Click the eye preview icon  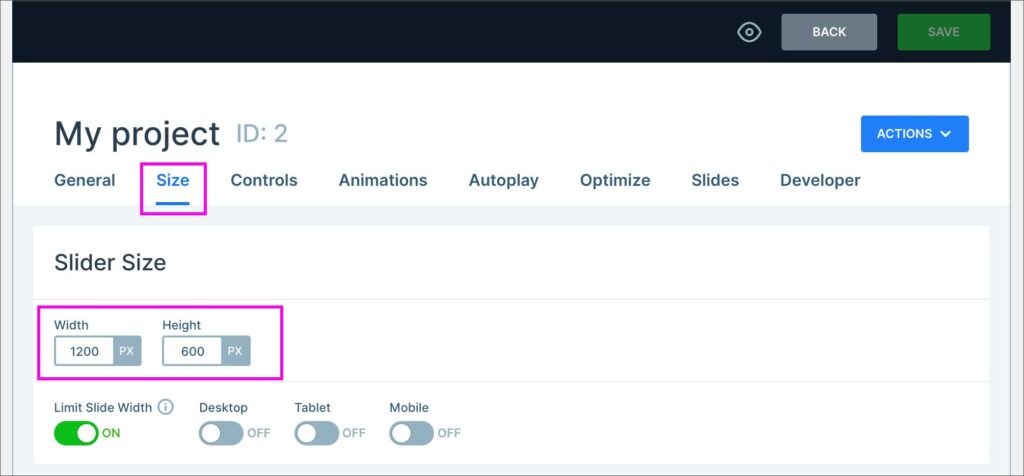(x=749, y=32)
